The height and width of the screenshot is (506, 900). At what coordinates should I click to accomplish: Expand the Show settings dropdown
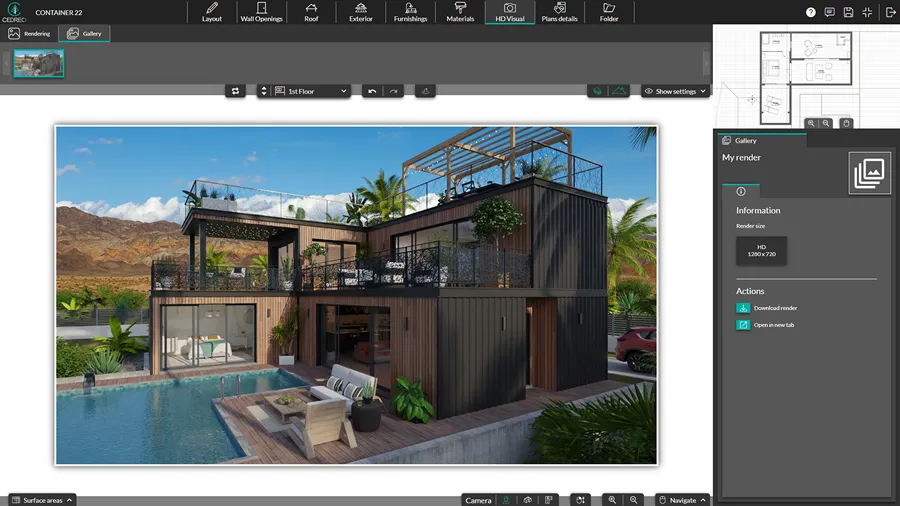[x=675, y=91]
